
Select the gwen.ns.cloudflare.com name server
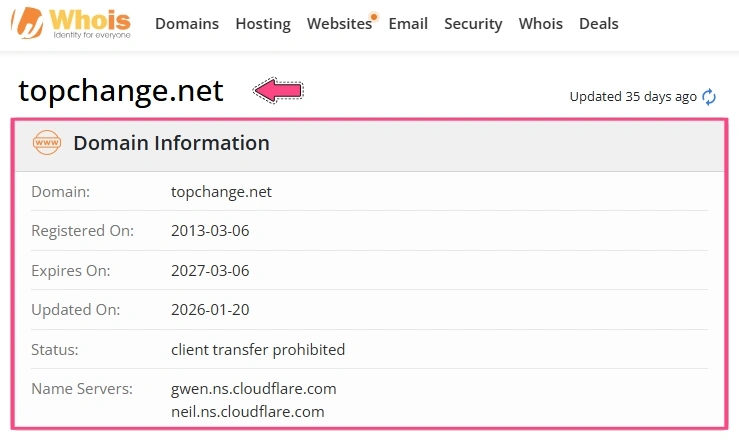(254, 389)
